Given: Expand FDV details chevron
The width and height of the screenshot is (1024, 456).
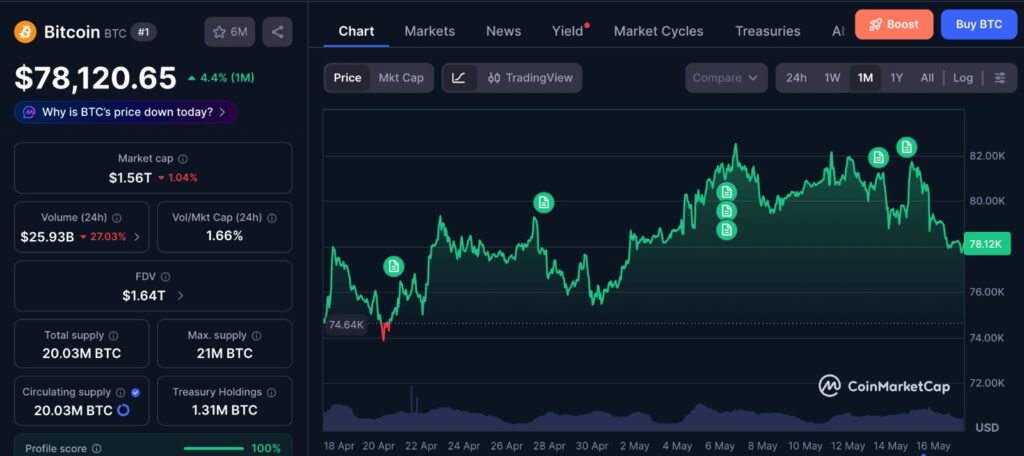Looking at the screenshot, I should coord(180,295).
